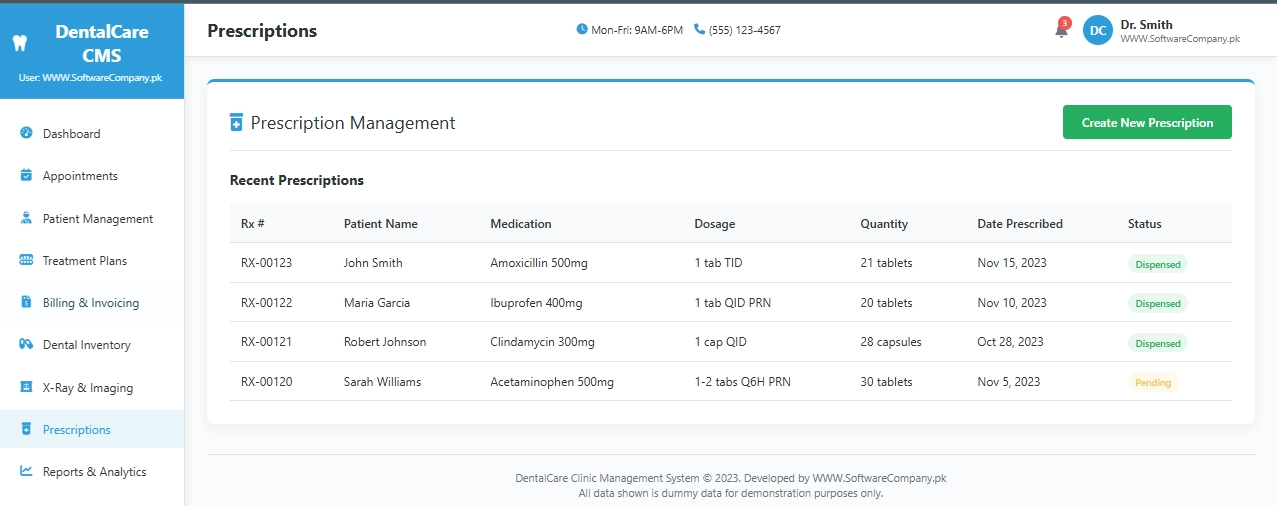Click the Appointments calendar icon
This screenshot has height=506, width=1277.
(x=27, y=176)
